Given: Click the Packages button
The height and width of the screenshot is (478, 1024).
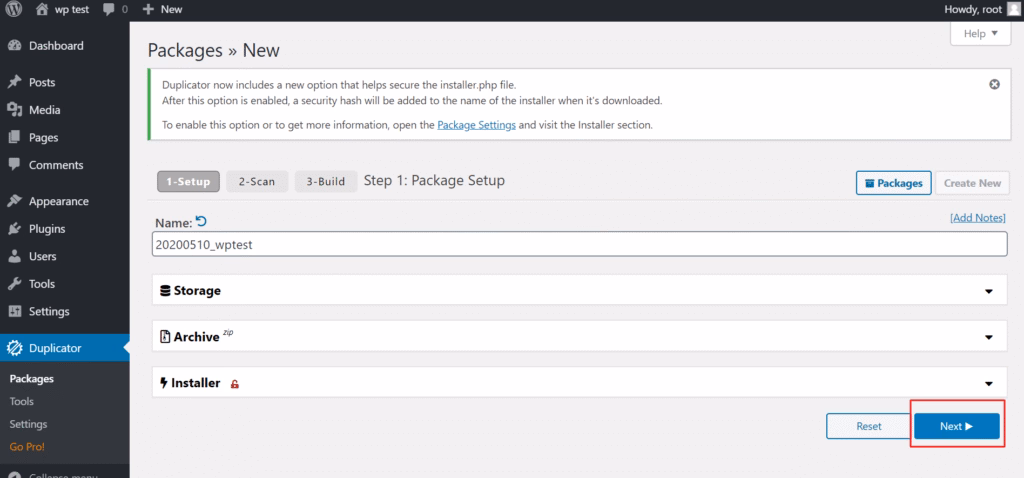Looking at the screenshot, I should [x=893, y=183].
